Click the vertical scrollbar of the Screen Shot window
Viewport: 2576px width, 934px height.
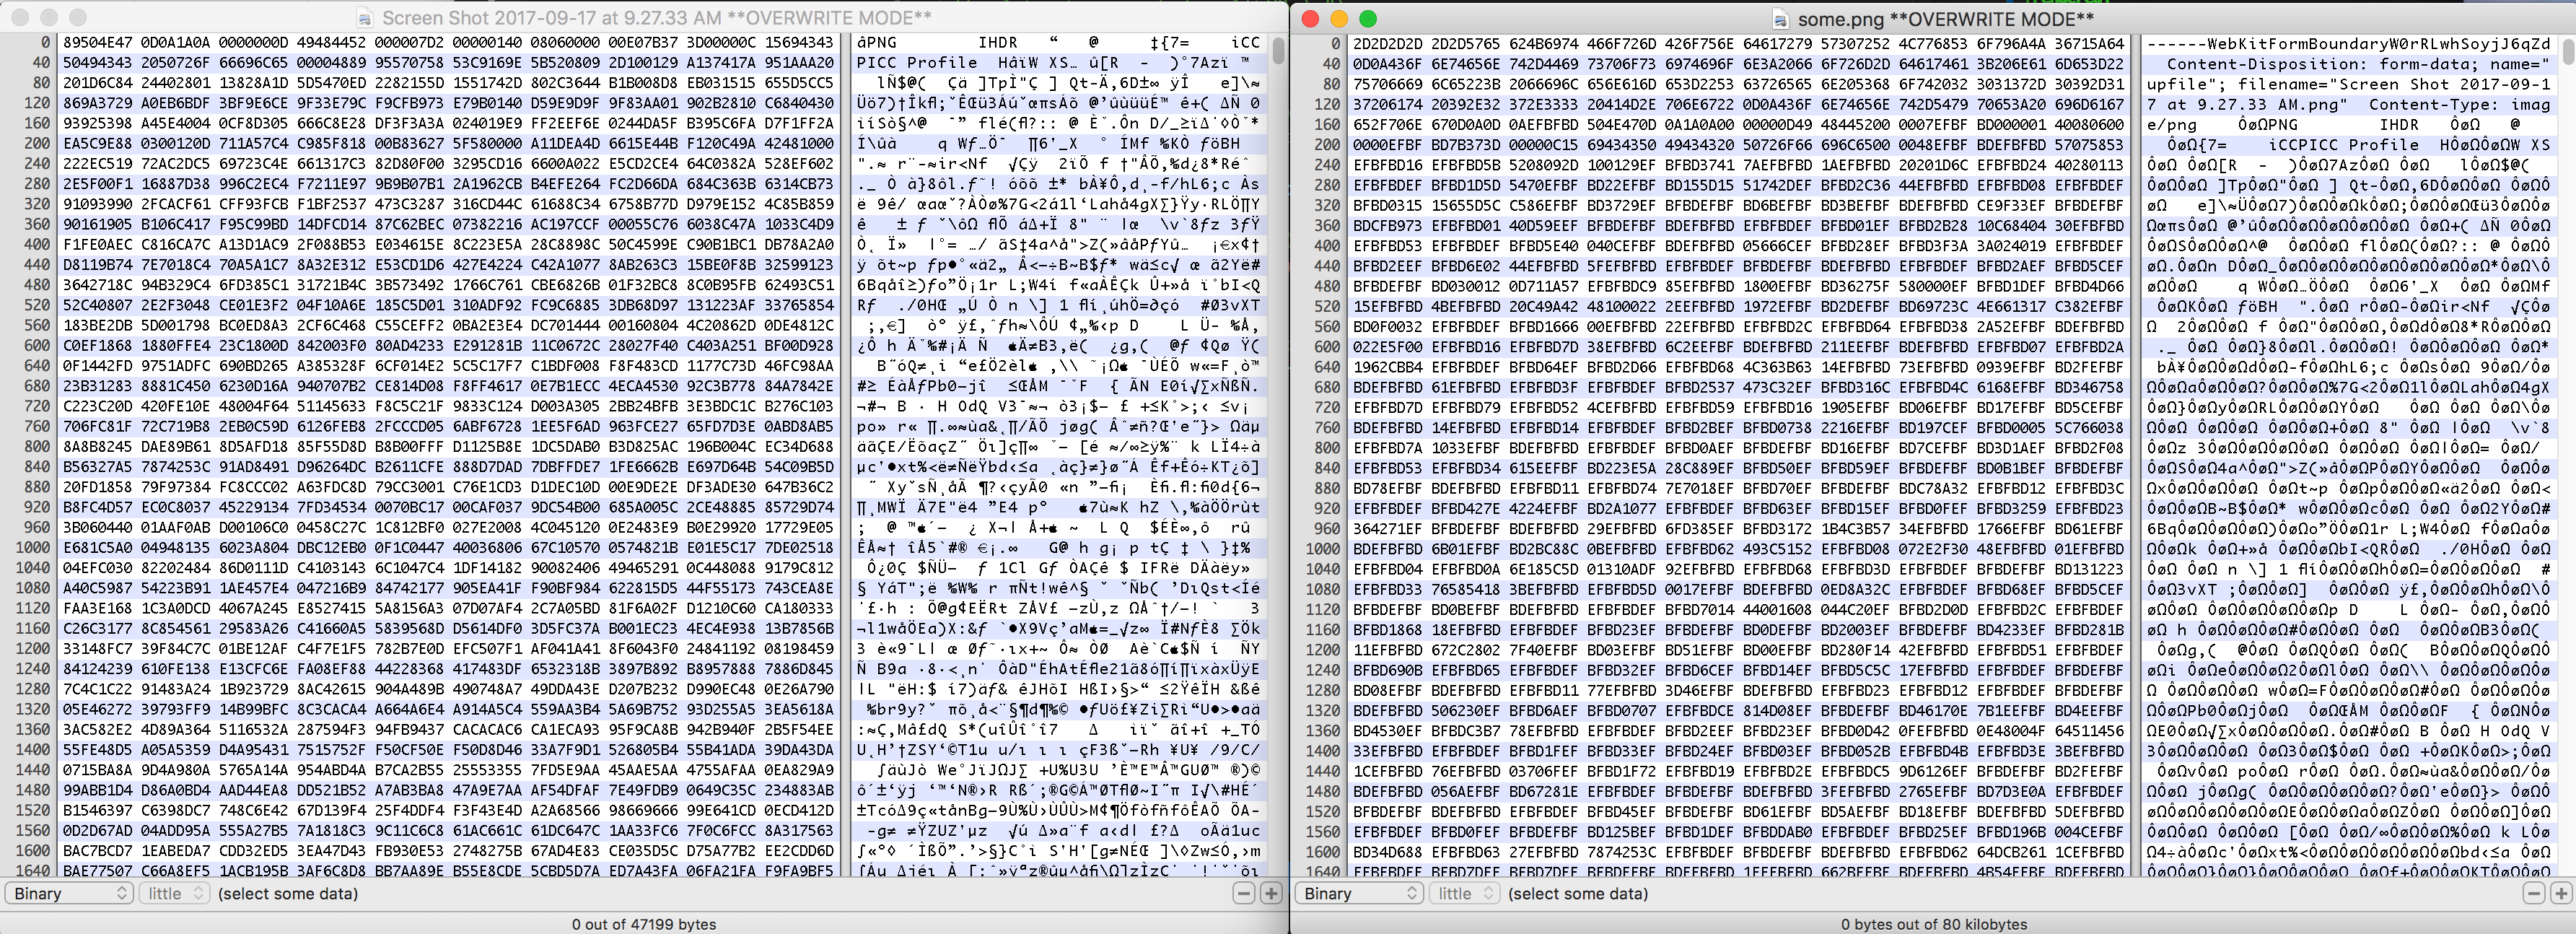[x=1278, y=50]
